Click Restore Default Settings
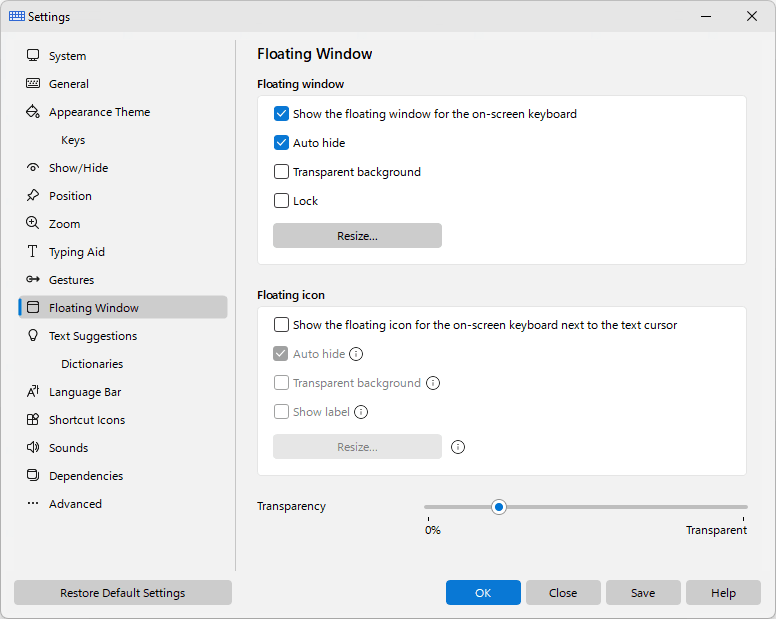 click(x=123, y=593)
